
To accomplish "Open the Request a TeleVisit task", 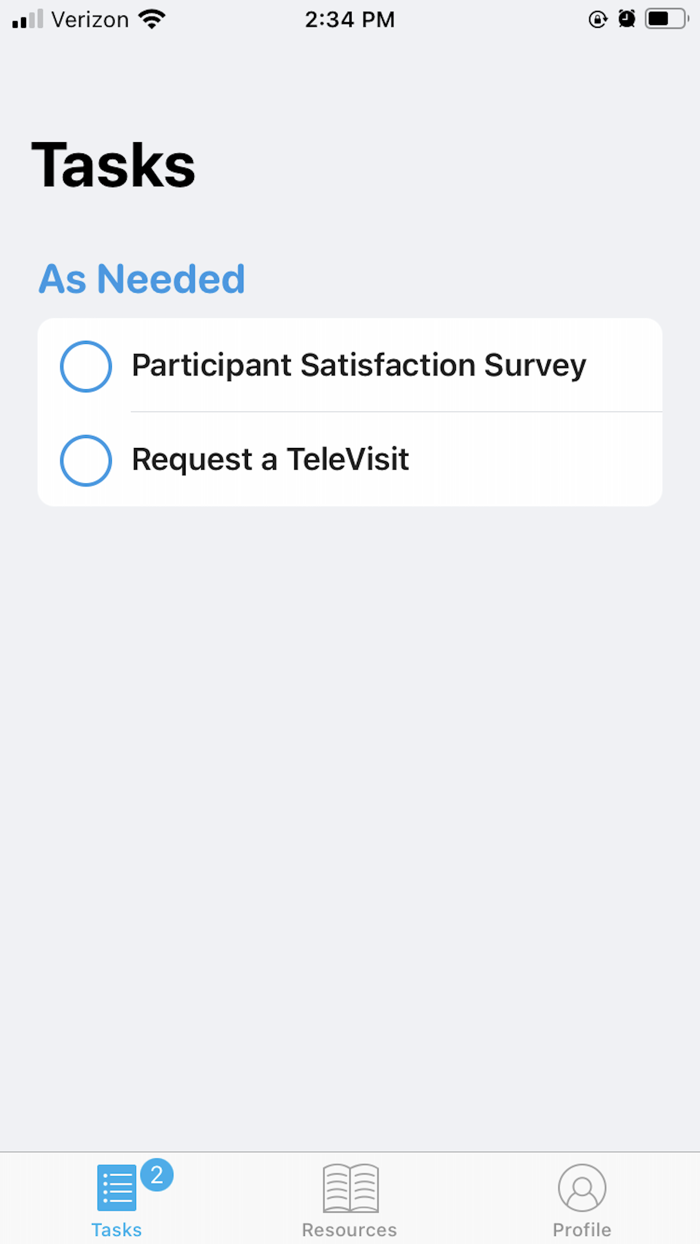I will 270,460.
